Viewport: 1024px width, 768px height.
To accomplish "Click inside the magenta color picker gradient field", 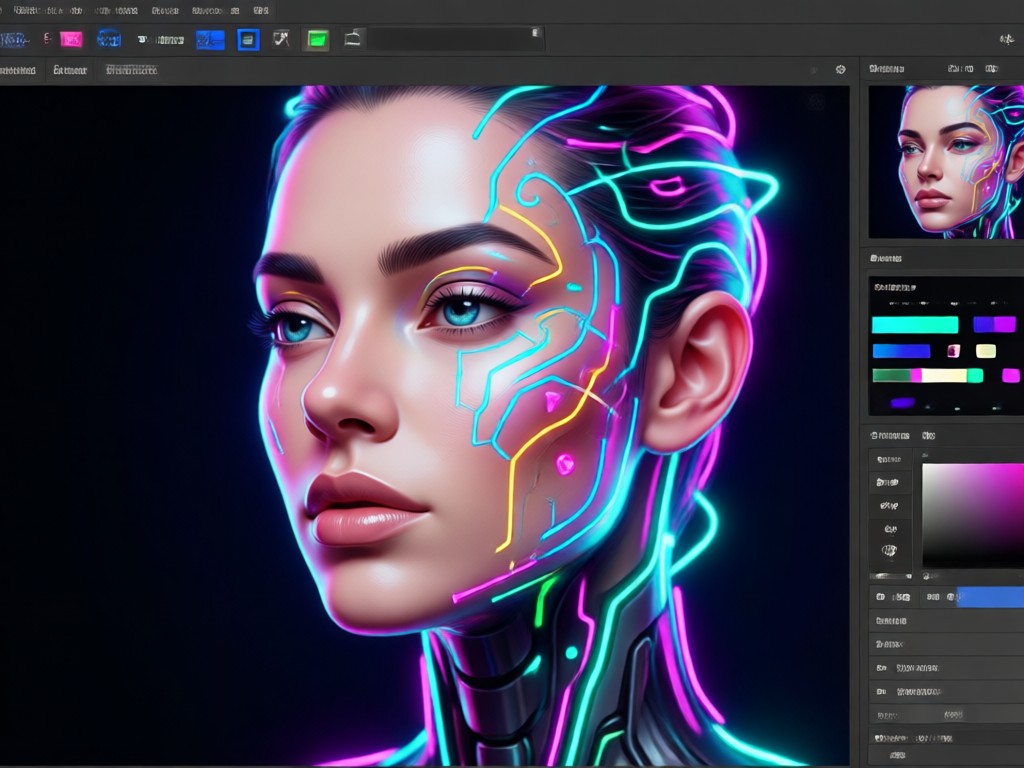I will (973, 516).
